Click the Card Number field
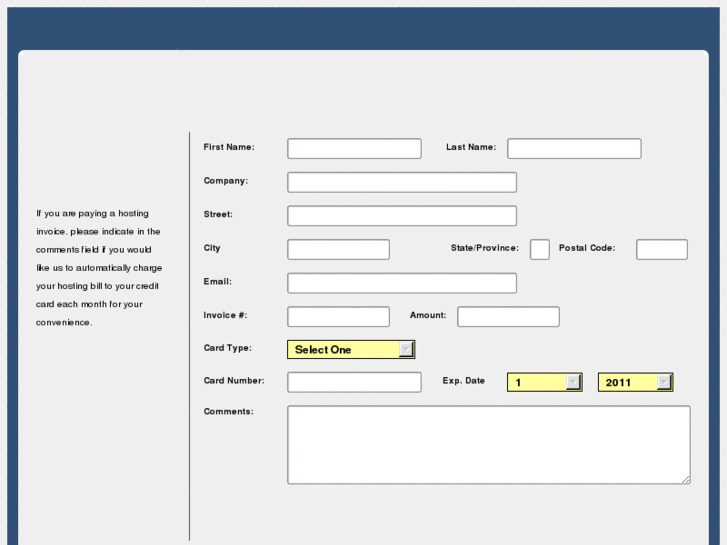The width and height of the screenshot is (727, 545). tap(354, 382)
